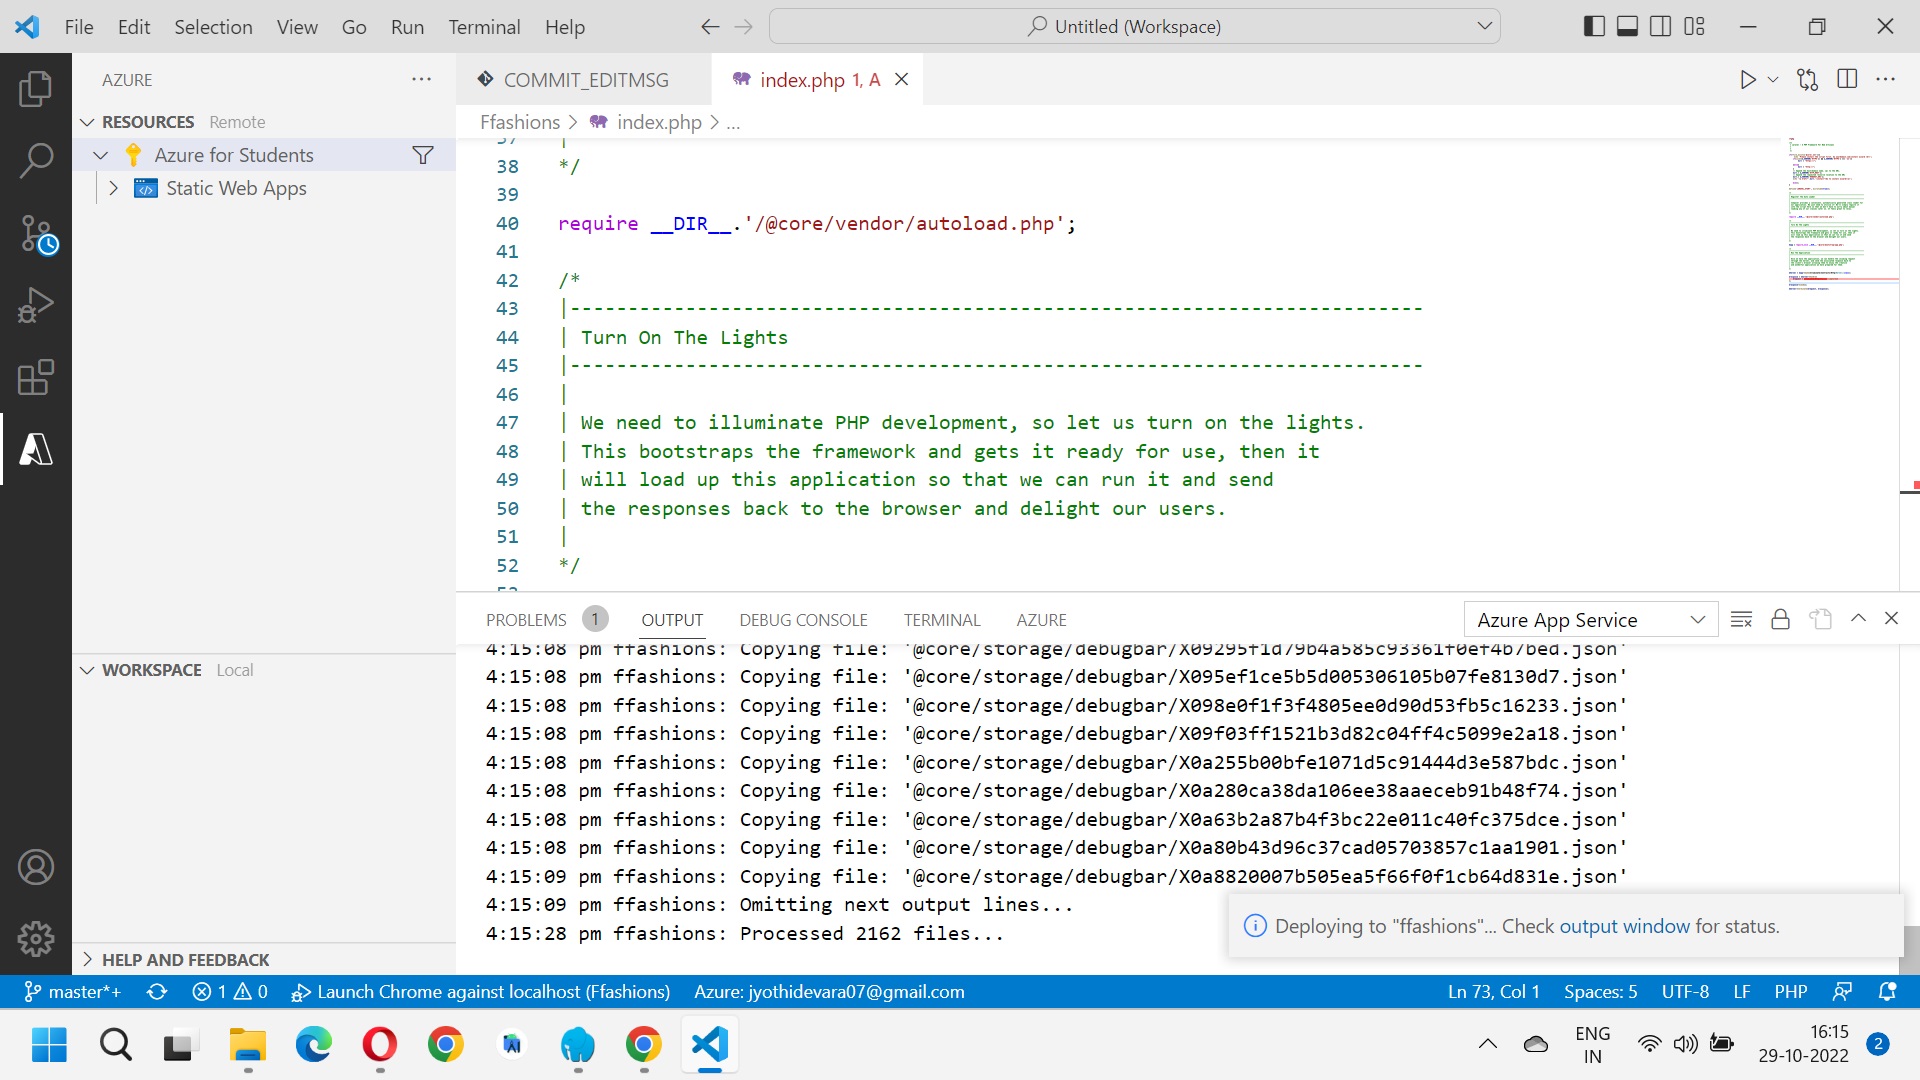
Task: Toggle auto-scroll lock in Output panel
Action: (x=1780, y=619)
